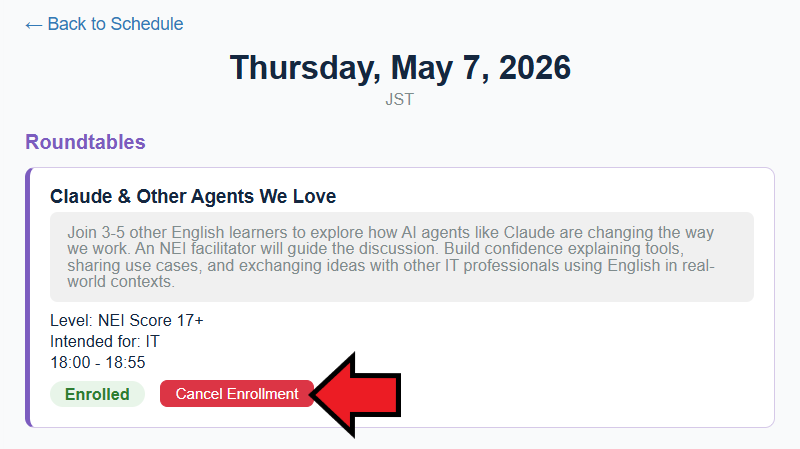Select the word Thursday in the date heading
Viewport: 800px width, 449px height.
point(300,68)
